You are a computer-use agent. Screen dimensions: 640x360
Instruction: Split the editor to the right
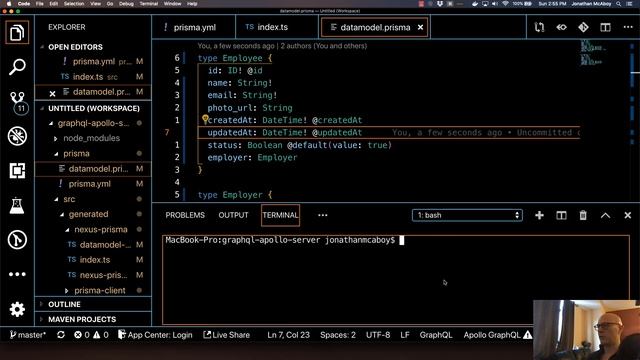pos(605,27)
